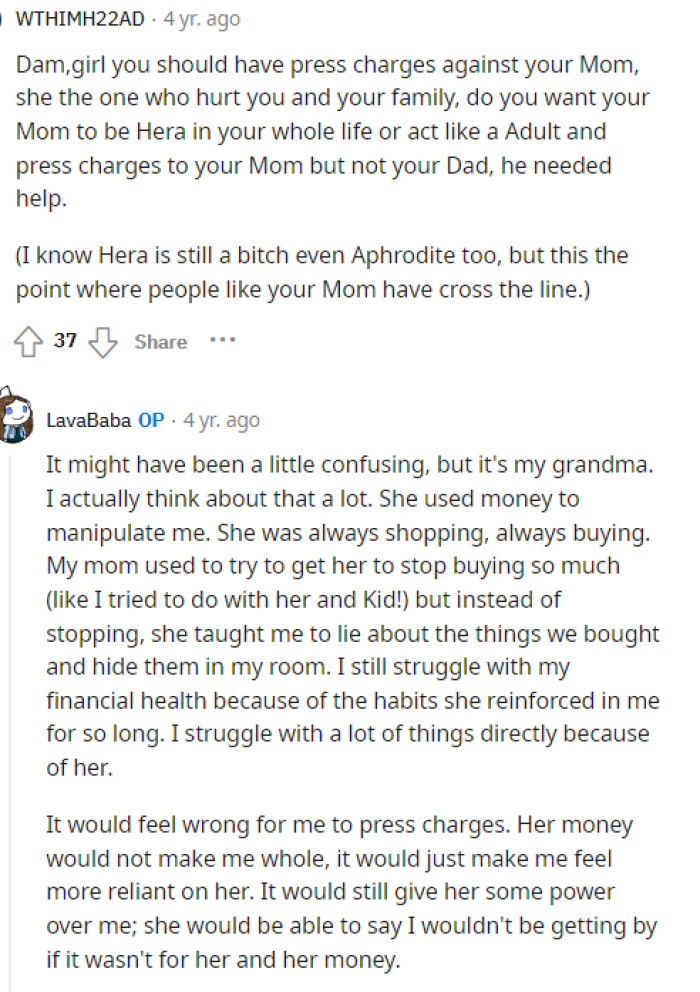Screen dimensions: 700x992
Task: Click the '37' vote count
Action: pos(64,341)
